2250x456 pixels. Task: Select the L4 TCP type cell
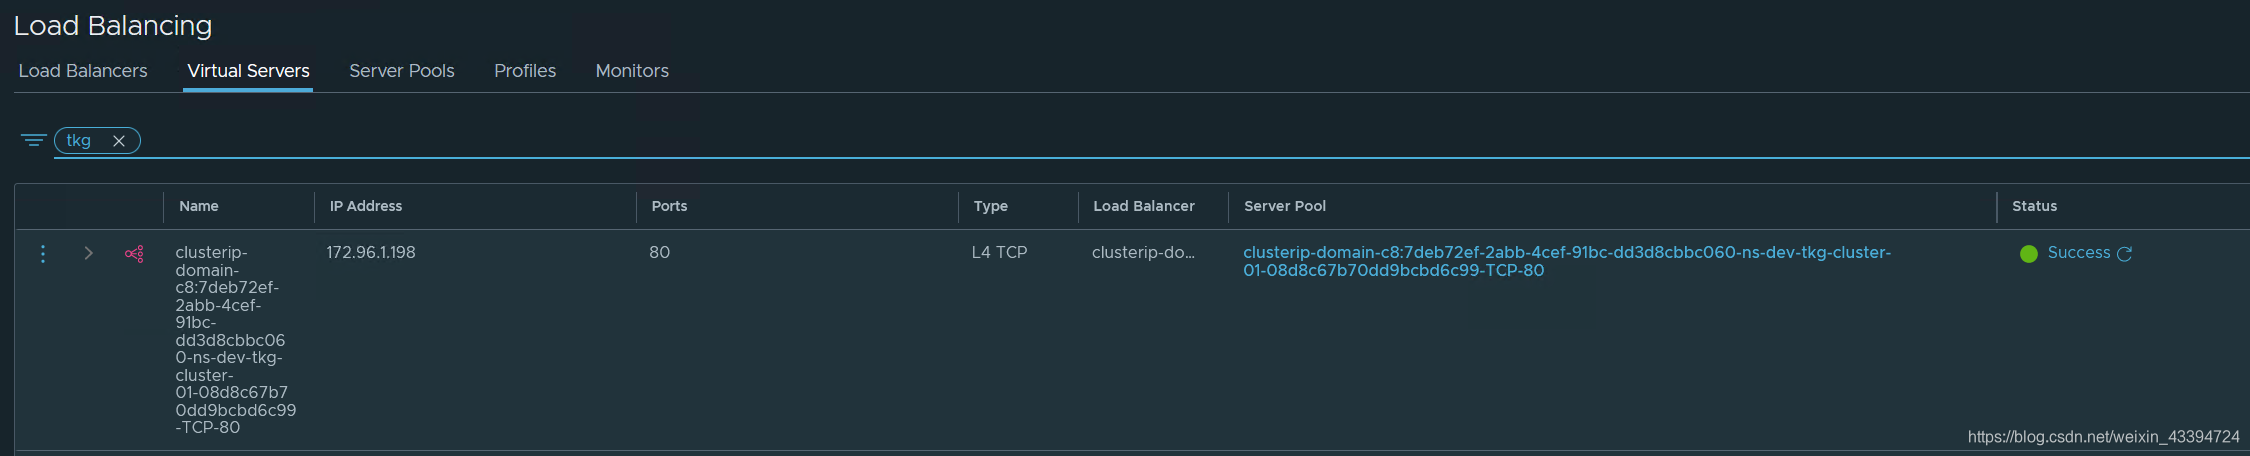1000,253
